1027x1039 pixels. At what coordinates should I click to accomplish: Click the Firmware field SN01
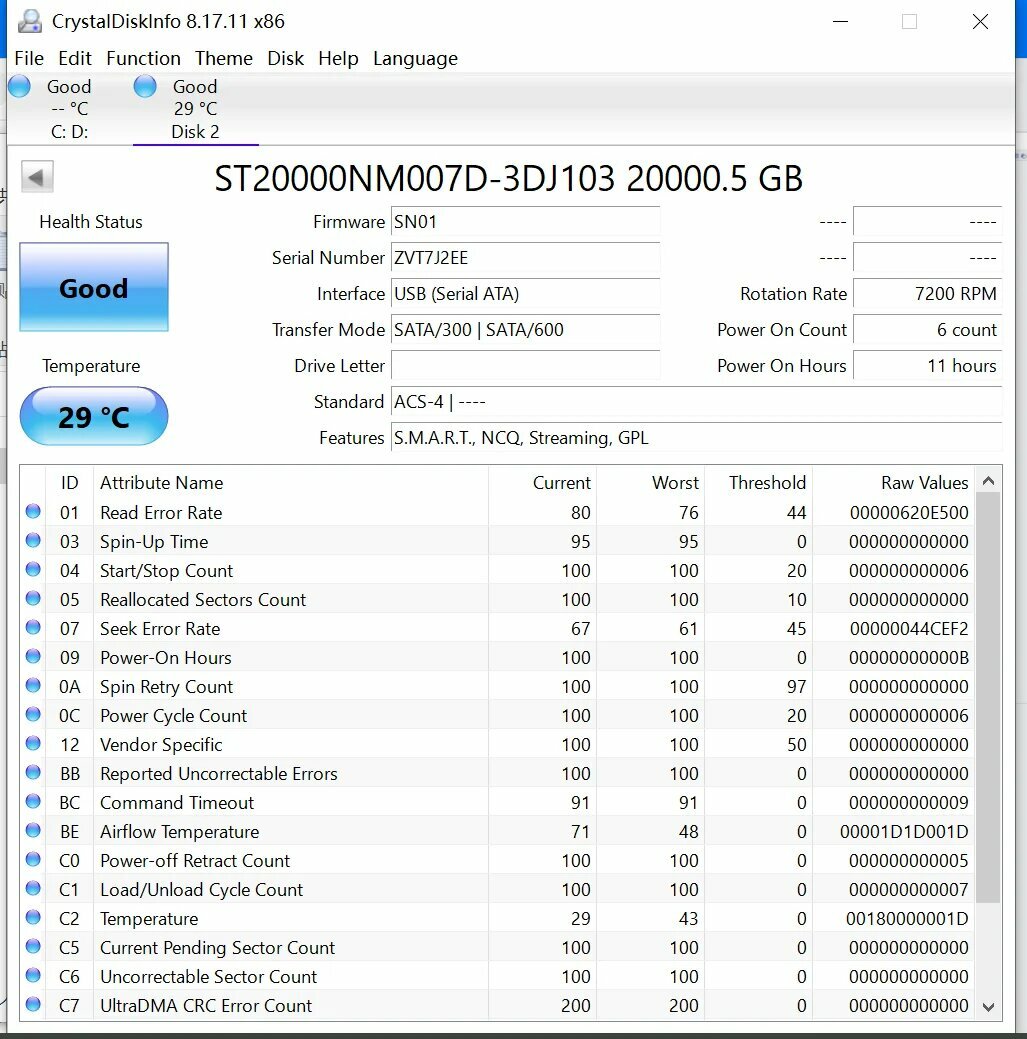525,221
